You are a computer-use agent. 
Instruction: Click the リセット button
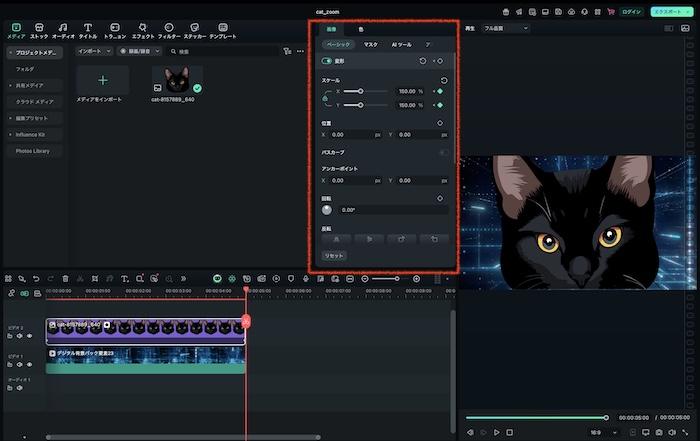(x=332, y=256)
